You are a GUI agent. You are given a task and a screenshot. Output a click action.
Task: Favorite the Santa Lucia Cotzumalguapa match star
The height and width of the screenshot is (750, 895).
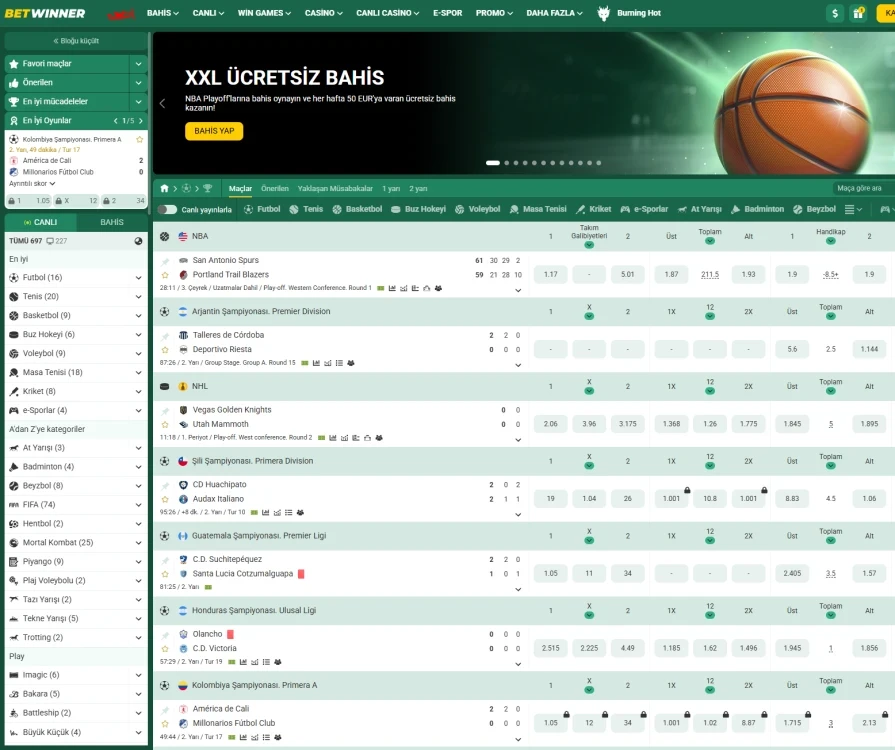coord(165,574)
